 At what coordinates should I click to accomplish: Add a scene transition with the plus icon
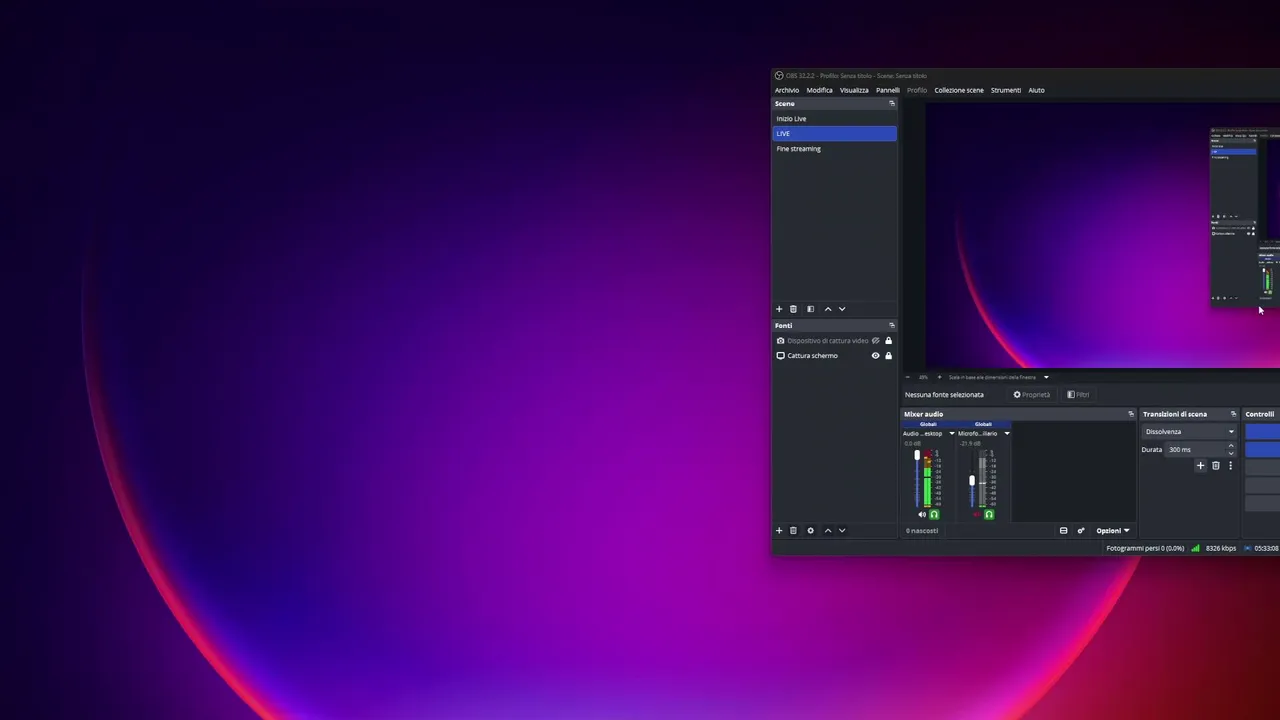pos(1201,466)
